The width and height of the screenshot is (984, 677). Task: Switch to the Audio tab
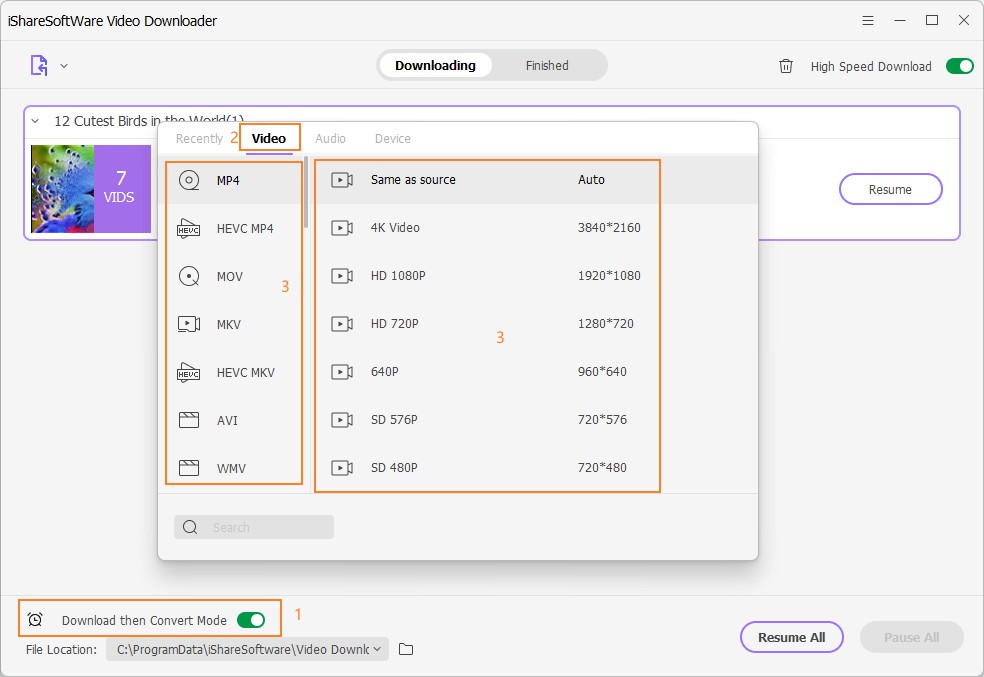pos(330,138)
